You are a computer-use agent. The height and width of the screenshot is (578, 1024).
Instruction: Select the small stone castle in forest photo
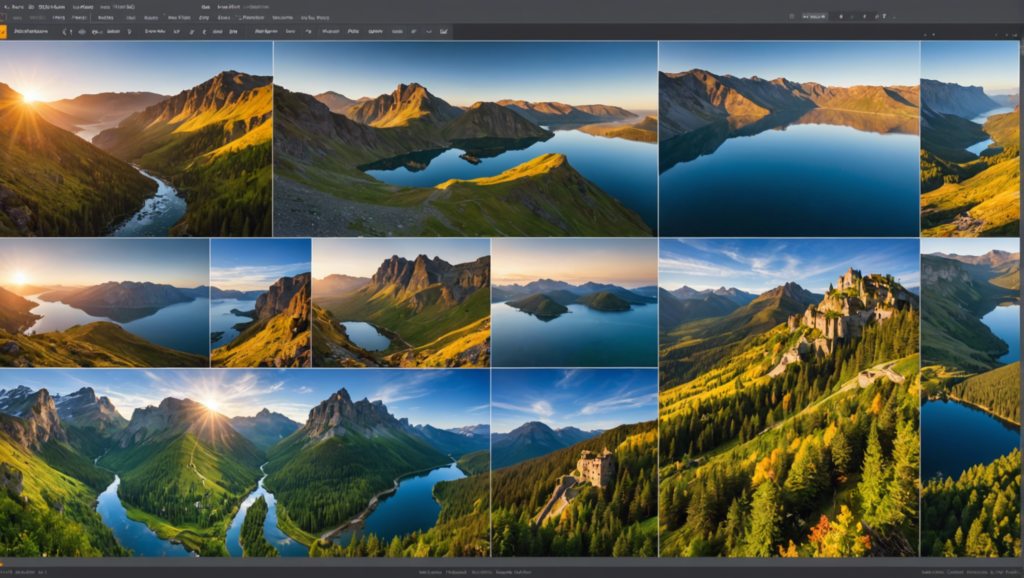tap(574, 463)
